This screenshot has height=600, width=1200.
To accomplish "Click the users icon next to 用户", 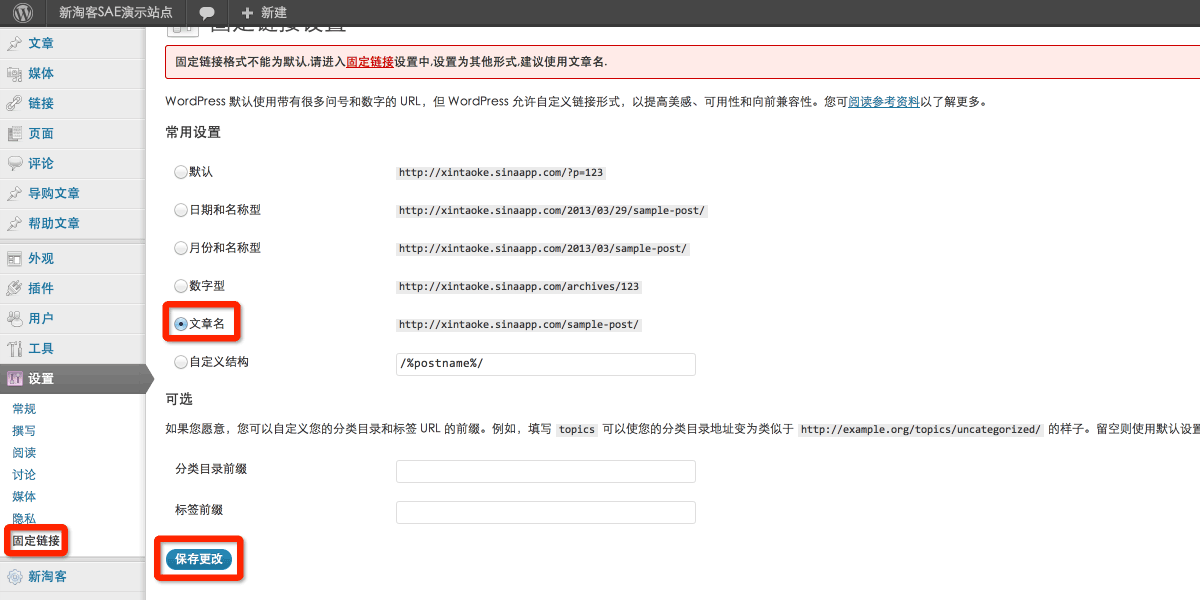I will [15, 319].
